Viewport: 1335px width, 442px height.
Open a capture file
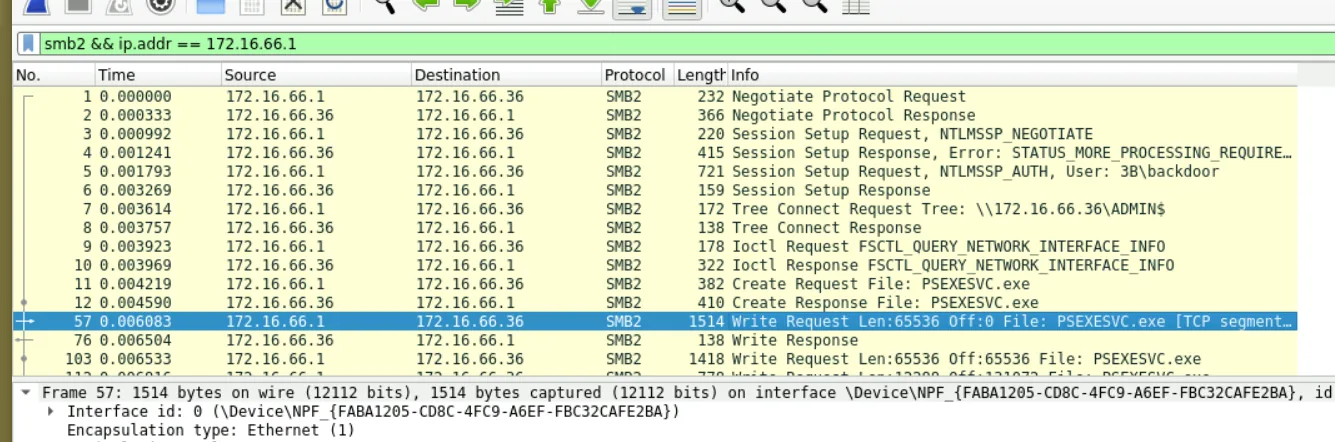pos(210,5)
